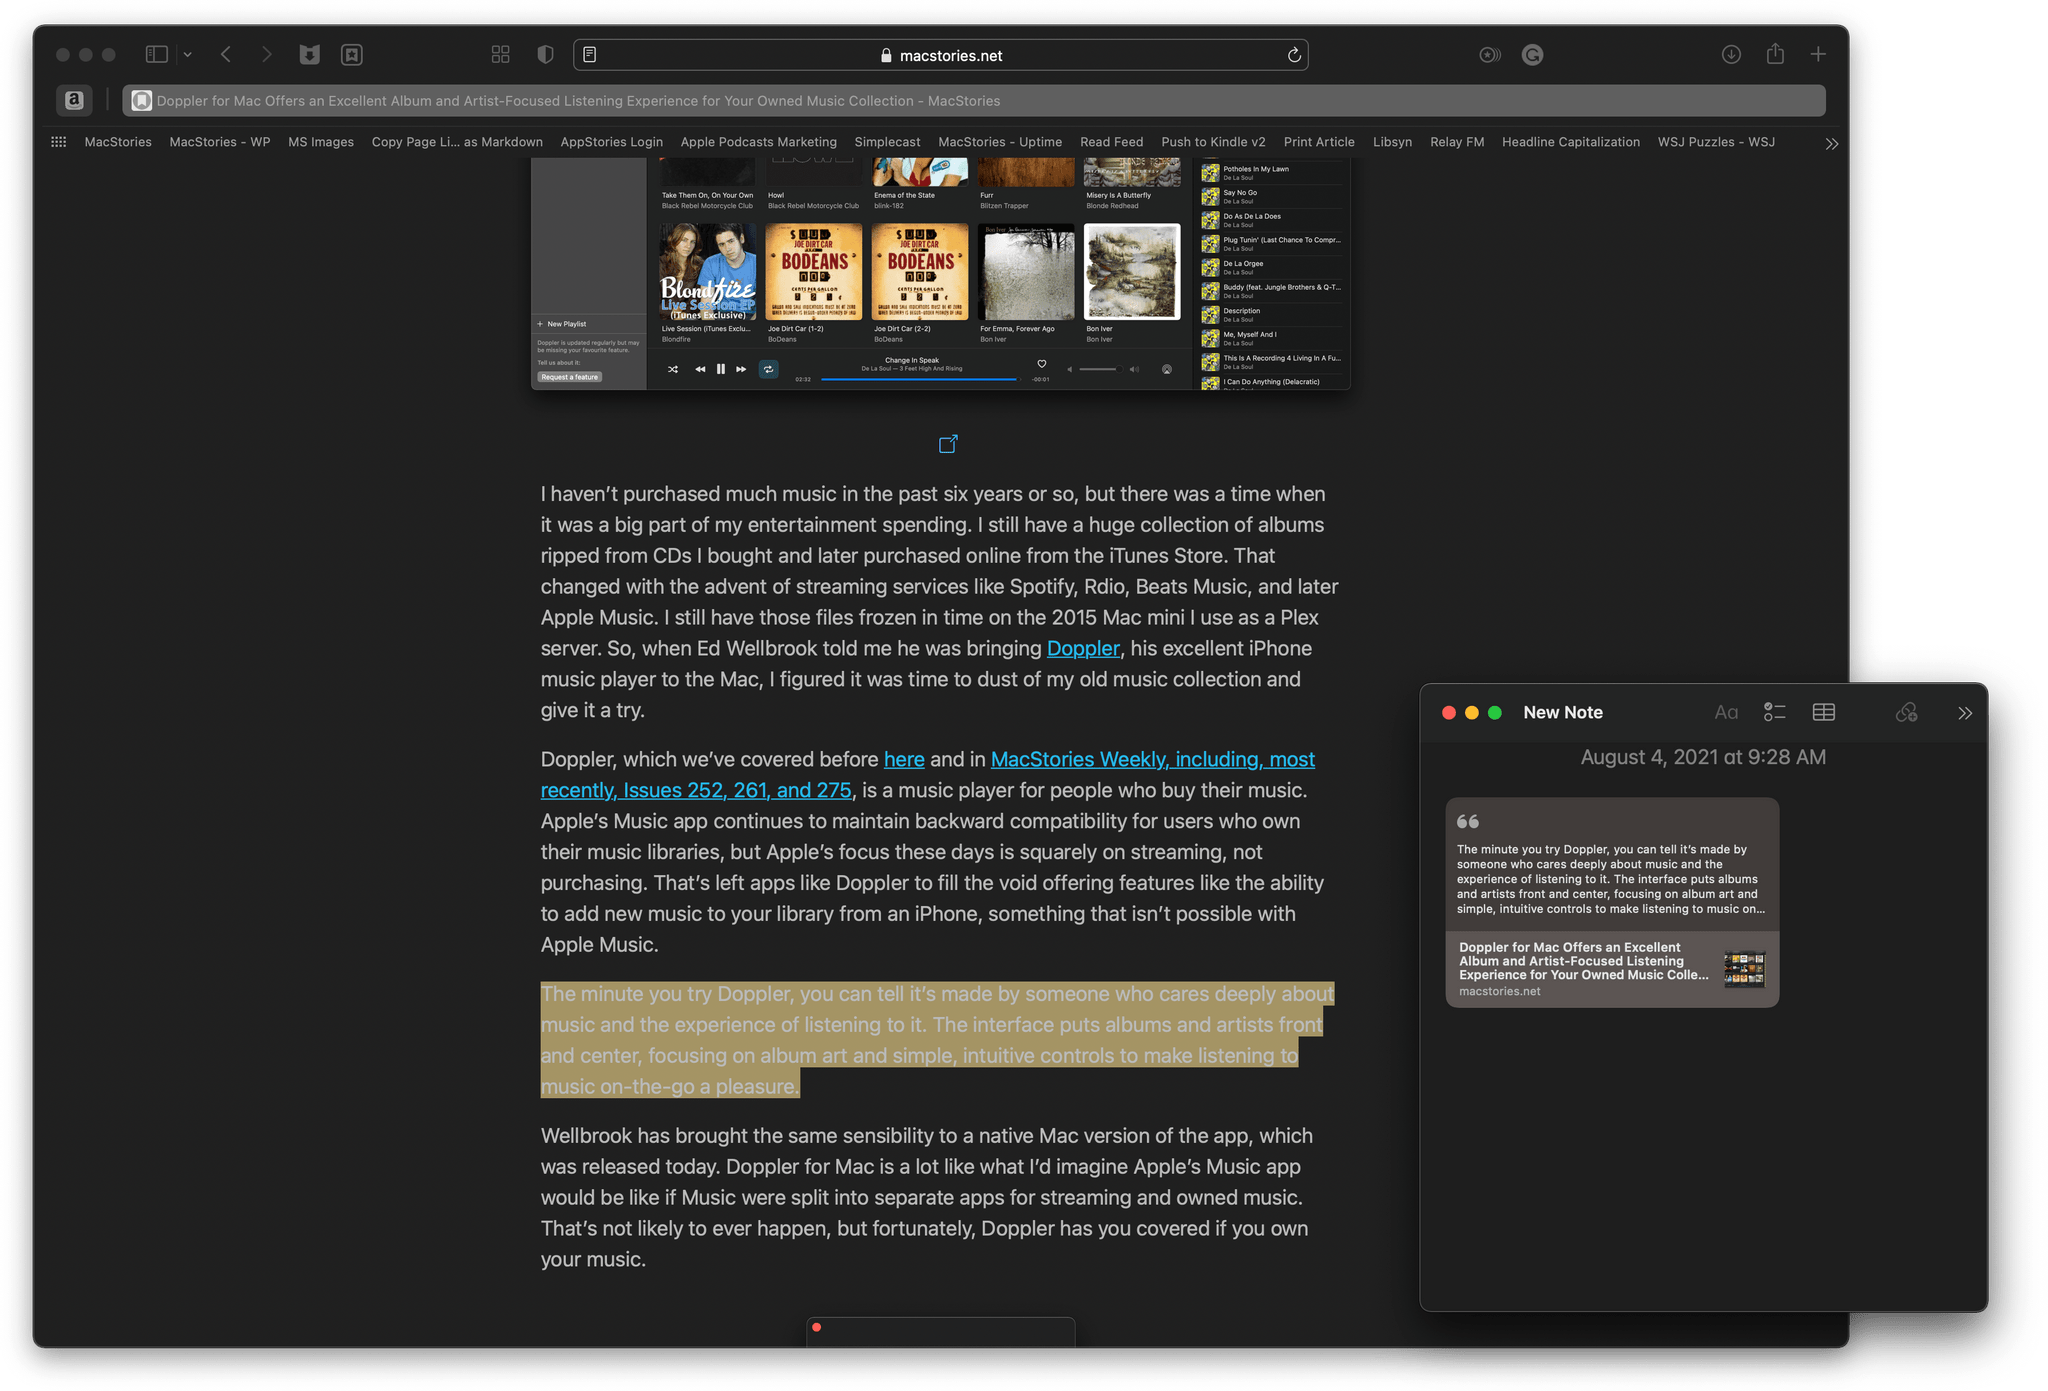Click the AirPlay icon in Doppler screenshot

1167,369
